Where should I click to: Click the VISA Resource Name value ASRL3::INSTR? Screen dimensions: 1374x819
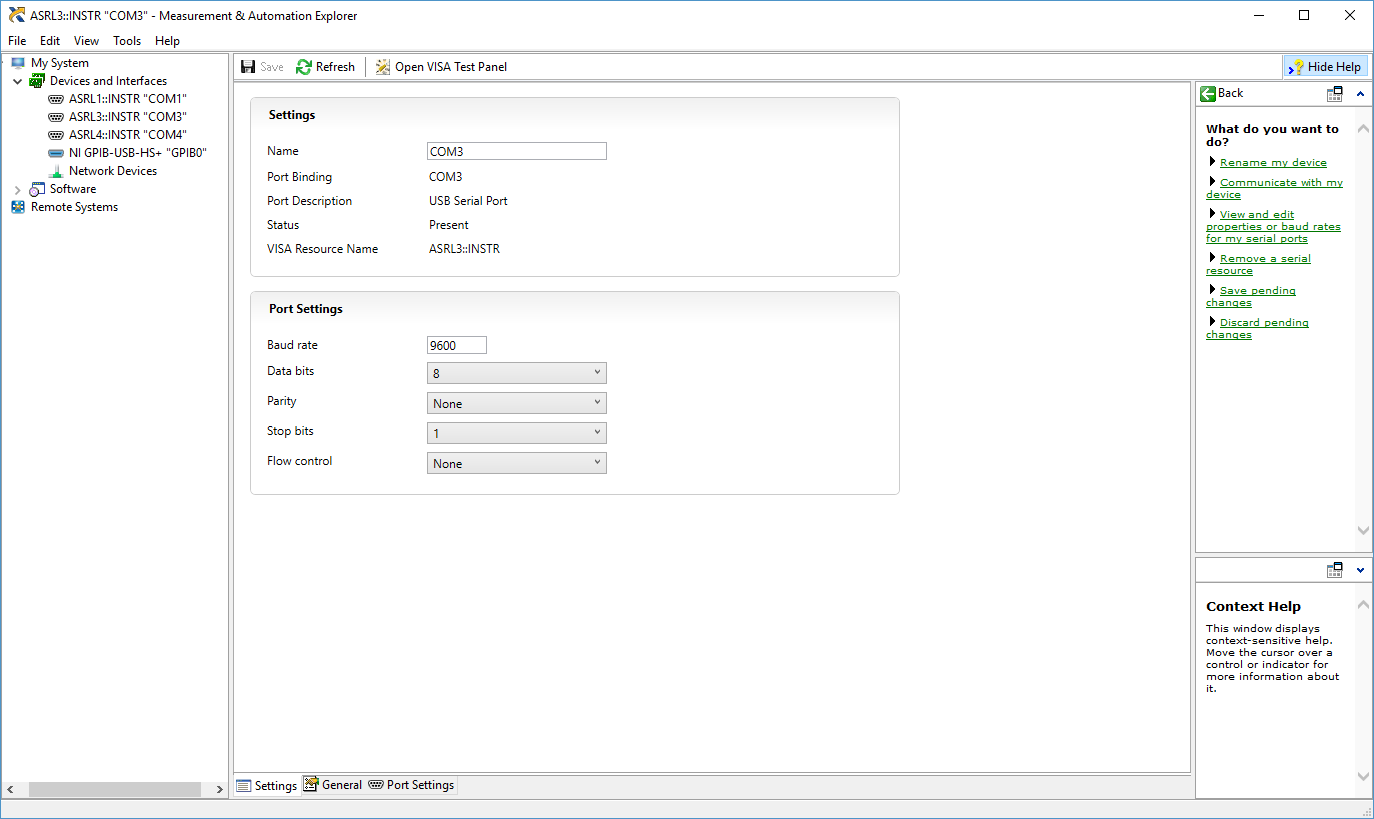click(x=464, y=249)
